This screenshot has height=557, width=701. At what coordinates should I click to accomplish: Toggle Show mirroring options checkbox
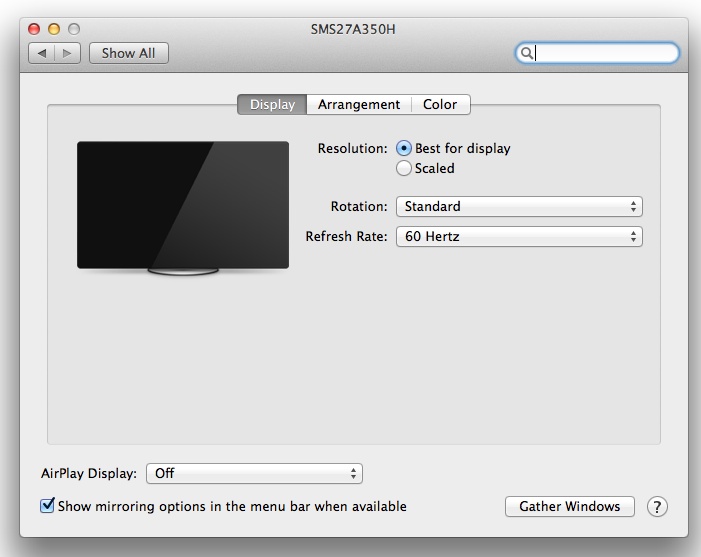tap(47, 506)
